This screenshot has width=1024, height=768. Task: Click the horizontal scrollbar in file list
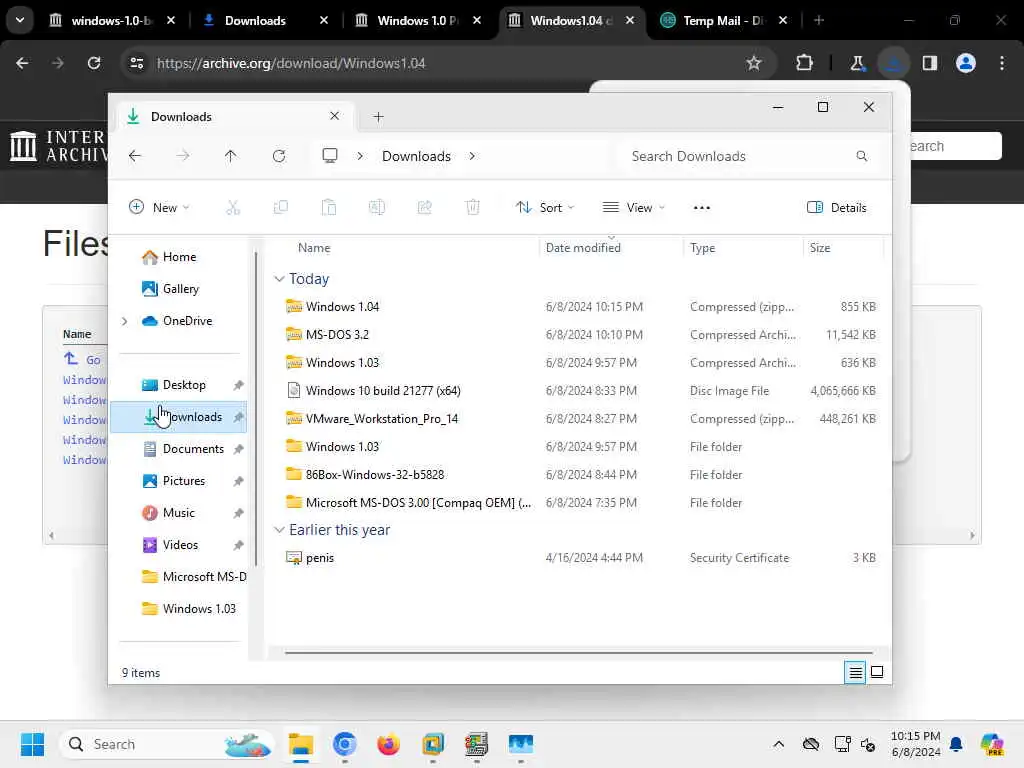[x=579, y=652]
